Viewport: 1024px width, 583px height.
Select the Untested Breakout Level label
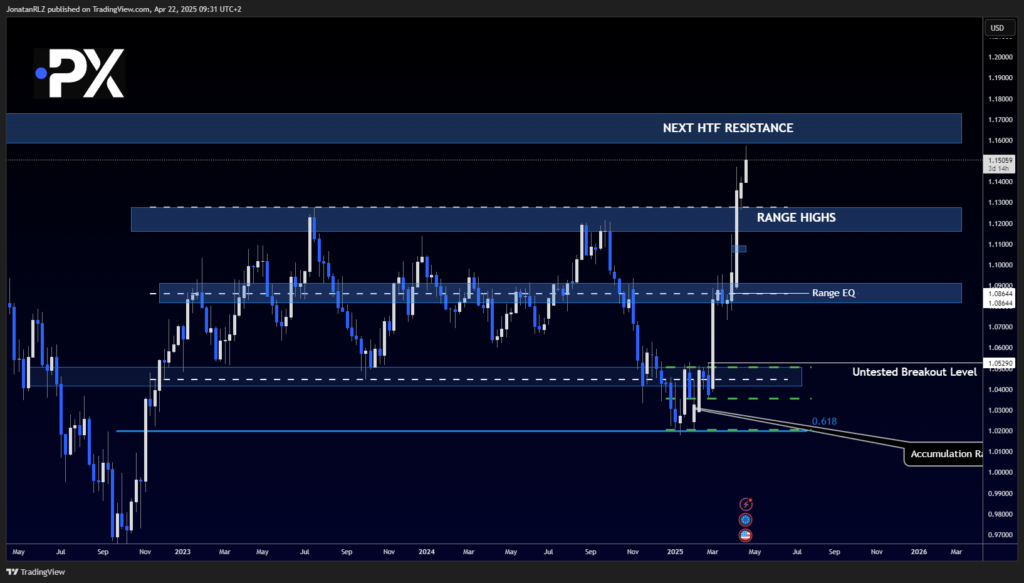click(914, 372)
